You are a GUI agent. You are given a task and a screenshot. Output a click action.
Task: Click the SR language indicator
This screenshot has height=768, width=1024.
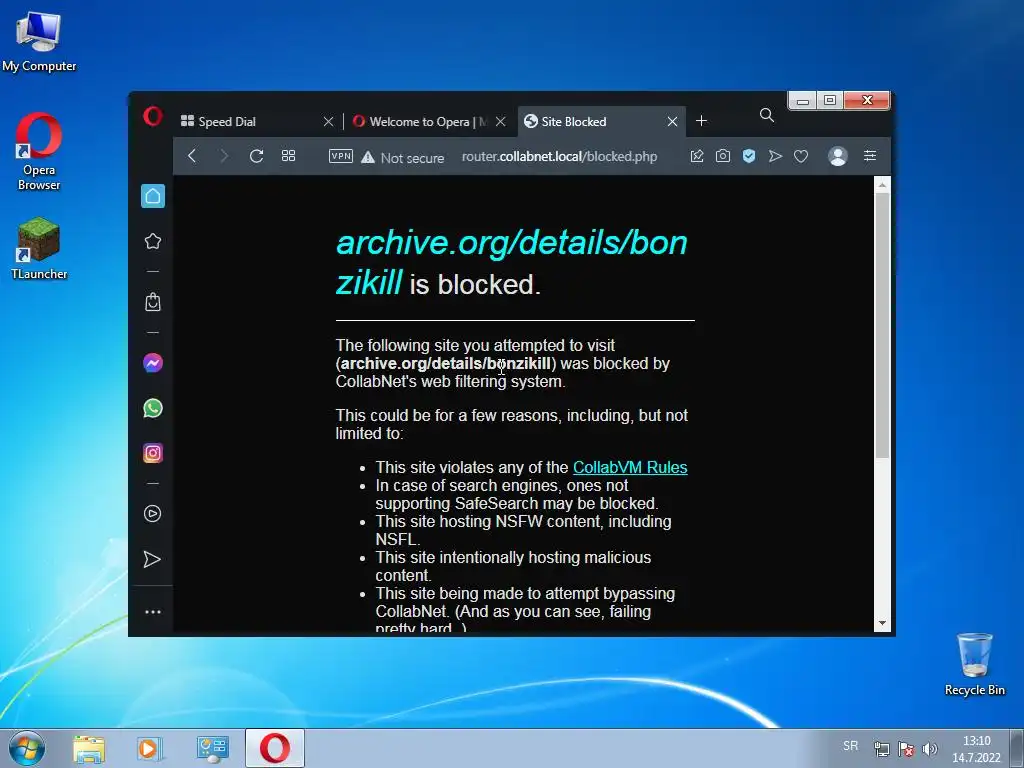(x=850, y=746)
